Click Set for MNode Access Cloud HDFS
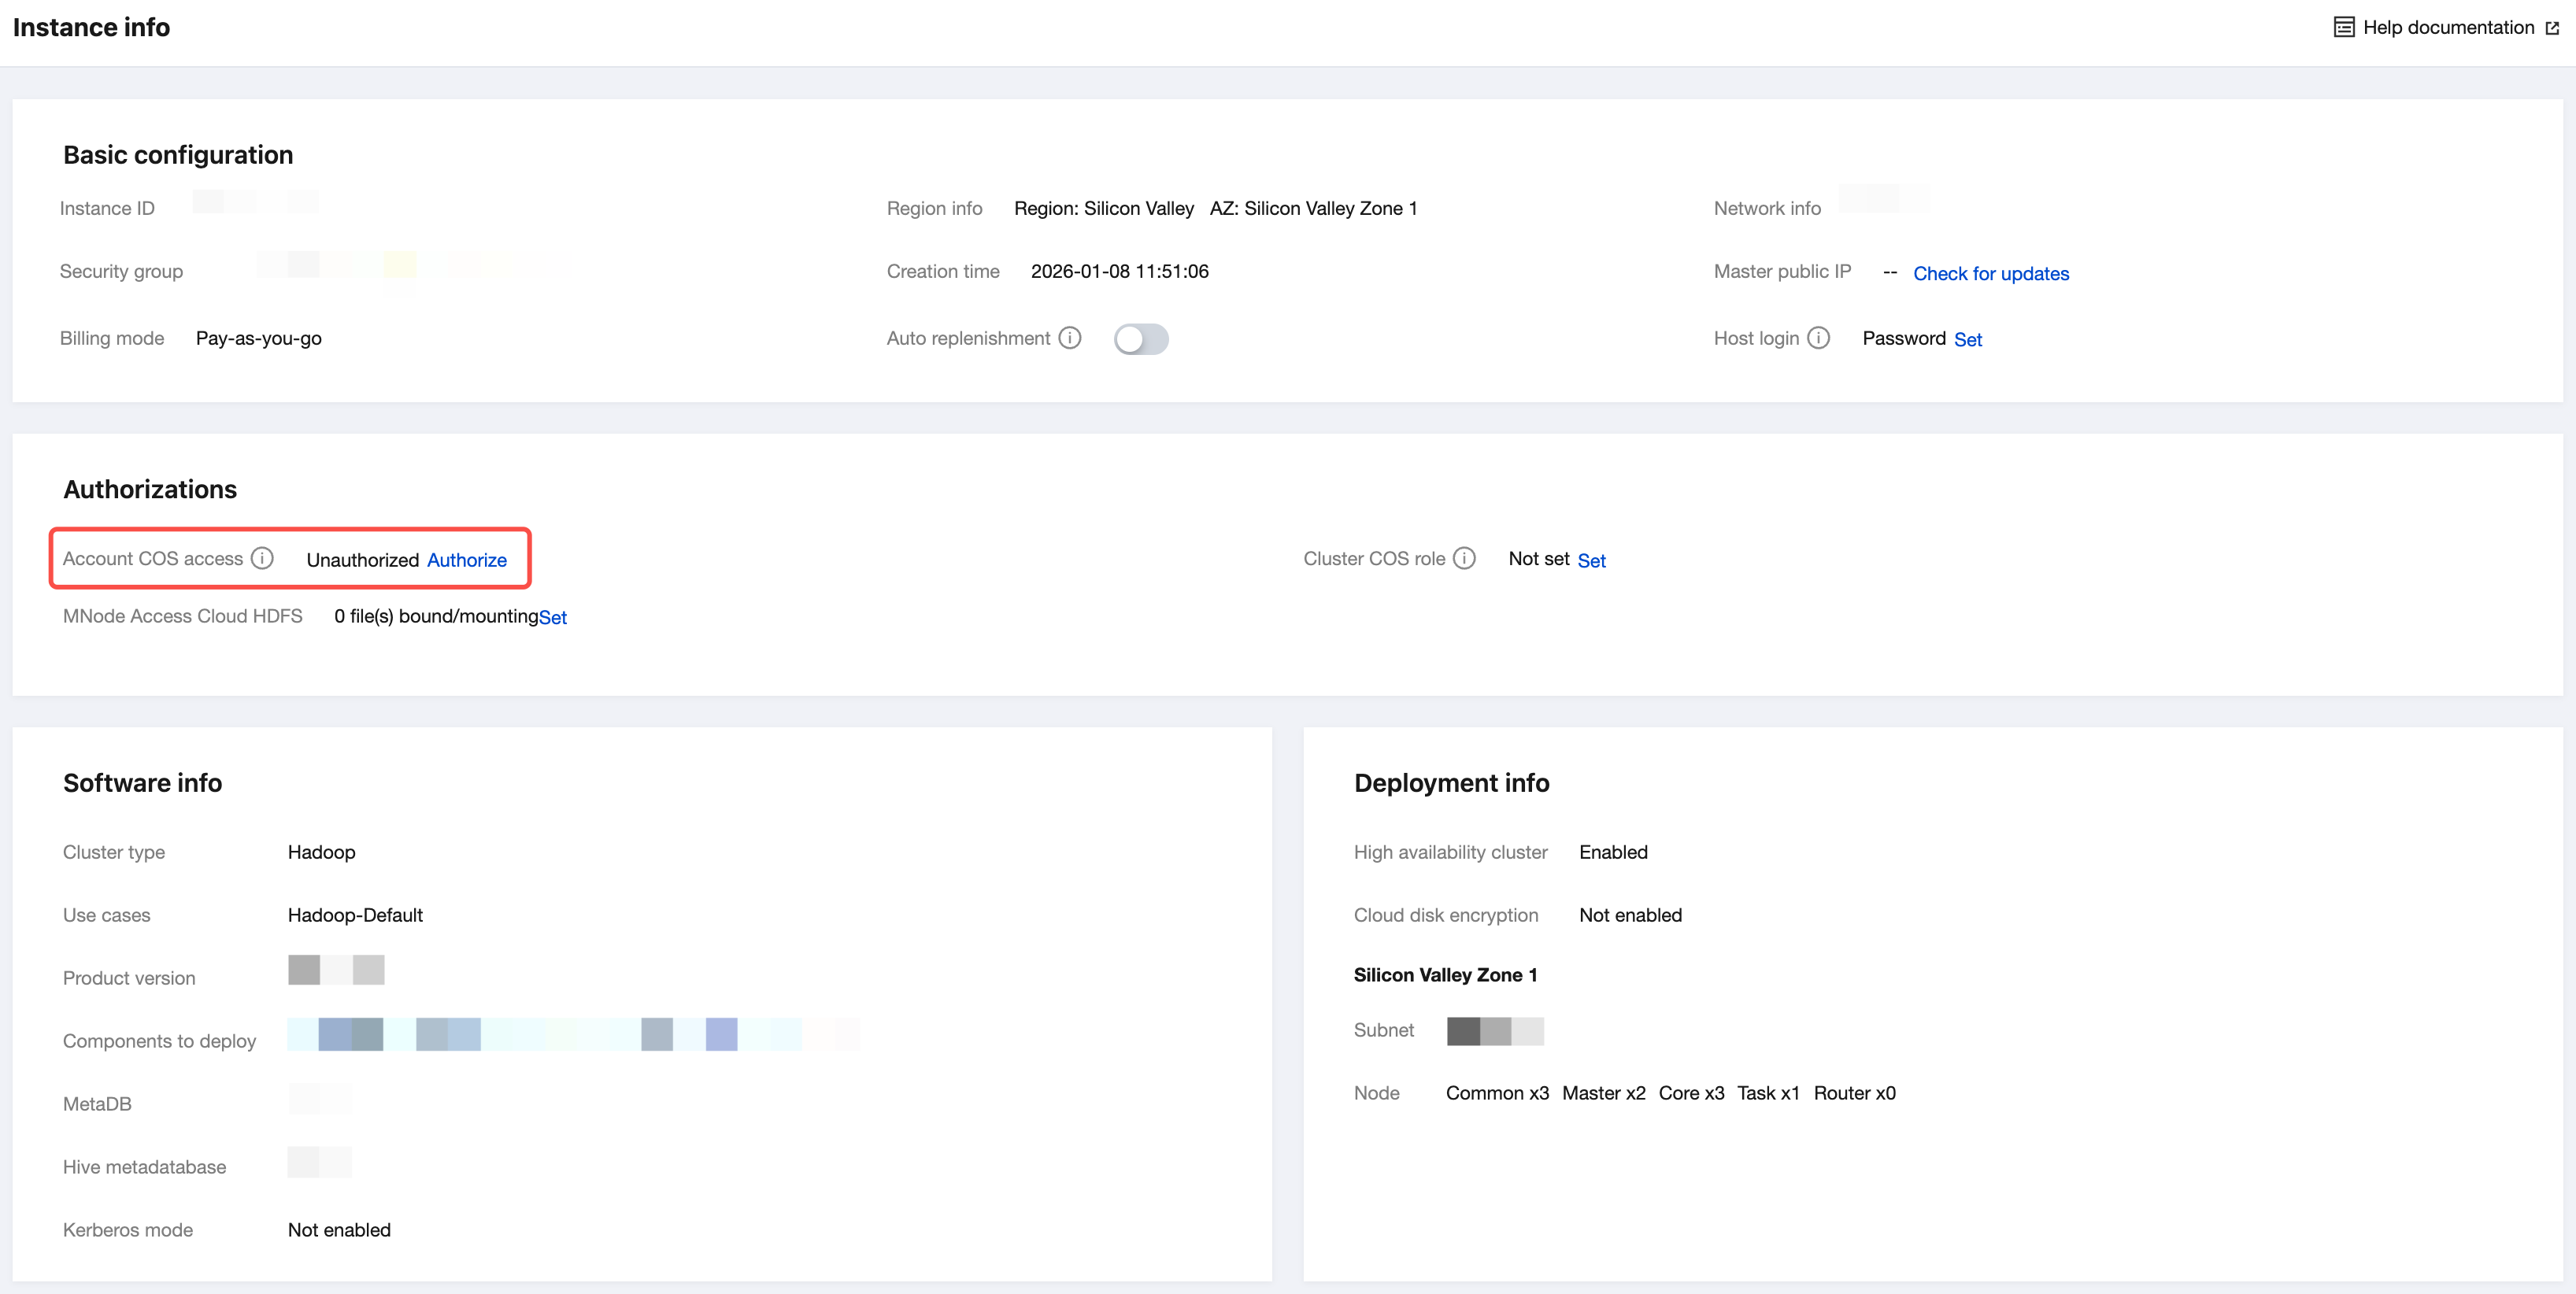Screen dimensions: 2576x1294 (x=552, y=618)
